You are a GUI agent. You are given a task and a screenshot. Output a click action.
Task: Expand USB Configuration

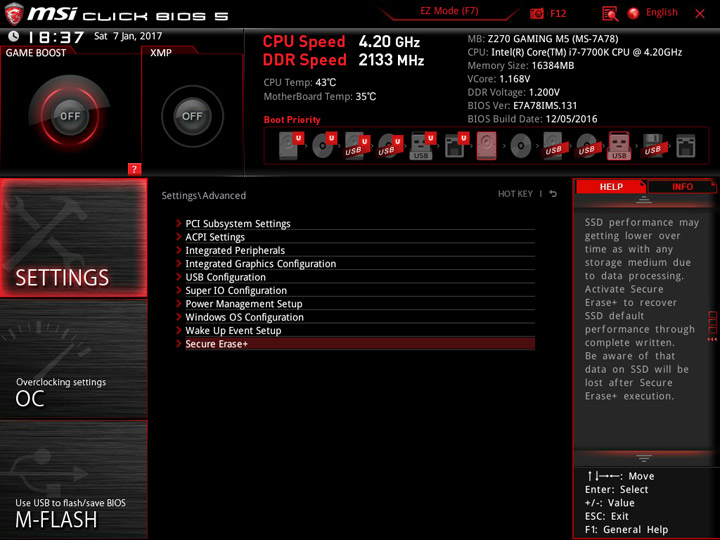355,277
